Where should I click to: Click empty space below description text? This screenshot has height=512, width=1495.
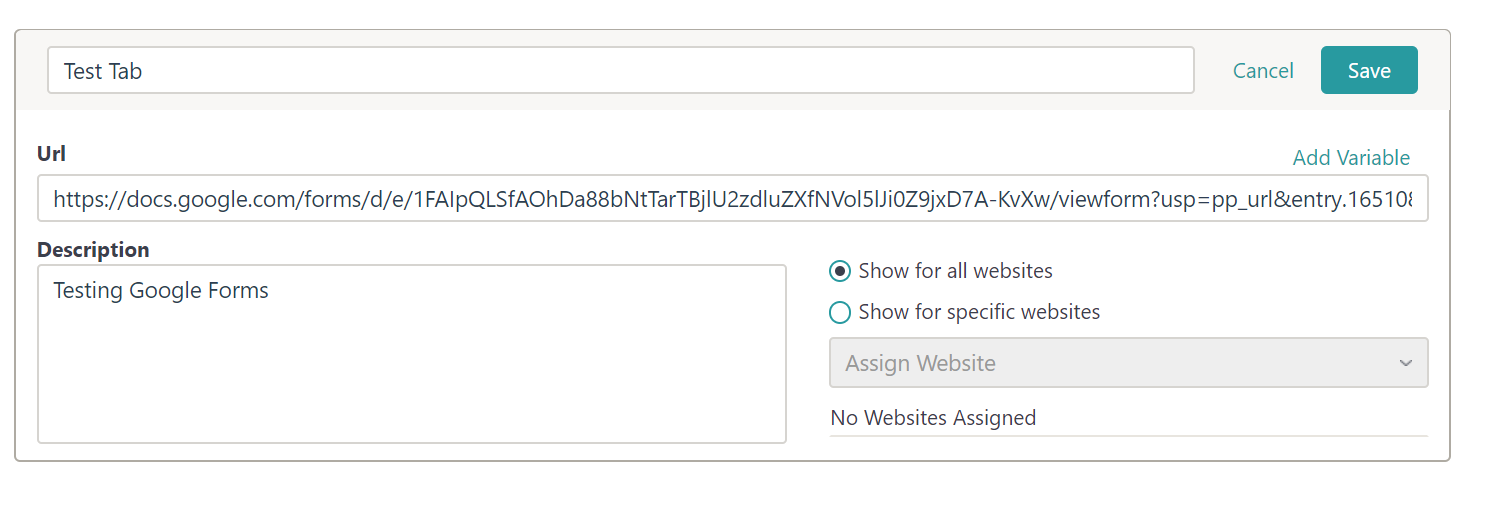coord(412,380)
